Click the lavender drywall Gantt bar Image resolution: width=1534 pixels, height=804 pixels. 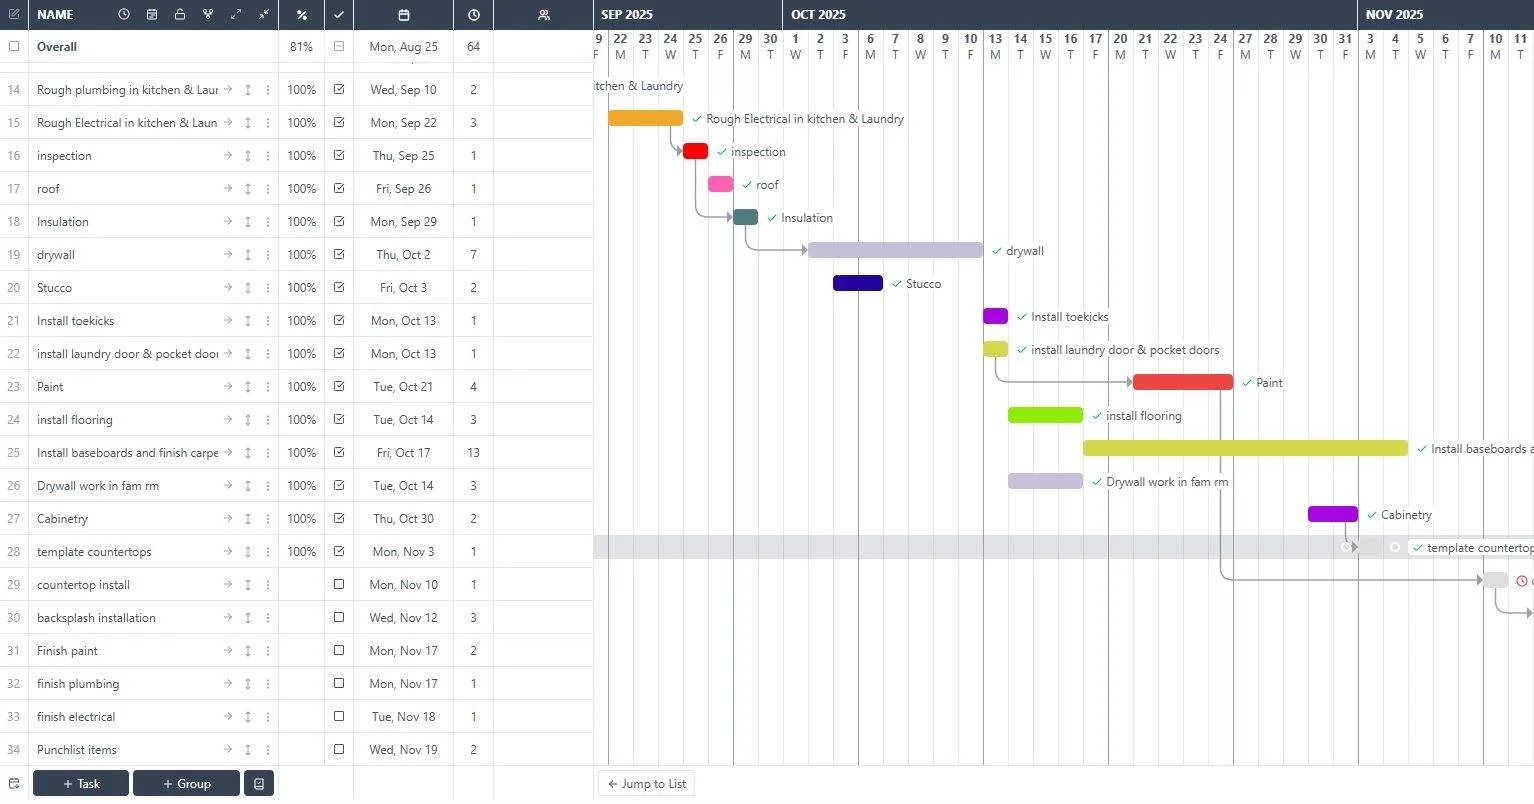click(895, 250)
